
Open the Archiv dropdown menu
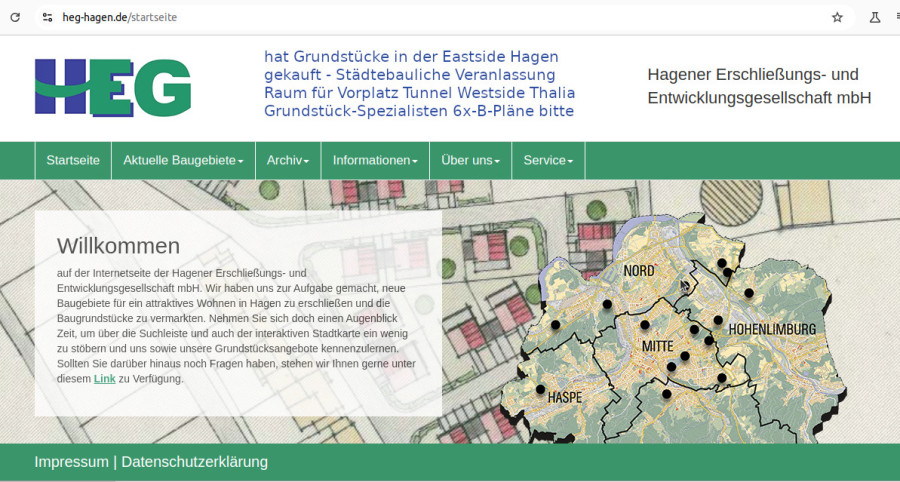[x=288, y=160]
